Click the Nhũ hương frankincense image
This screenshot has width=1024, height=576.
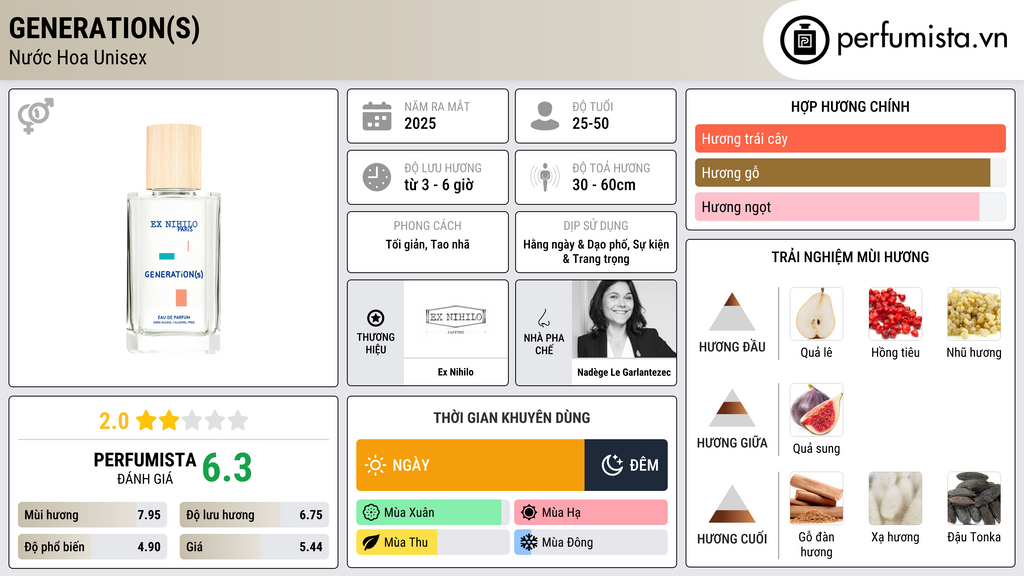coord(974,314)
